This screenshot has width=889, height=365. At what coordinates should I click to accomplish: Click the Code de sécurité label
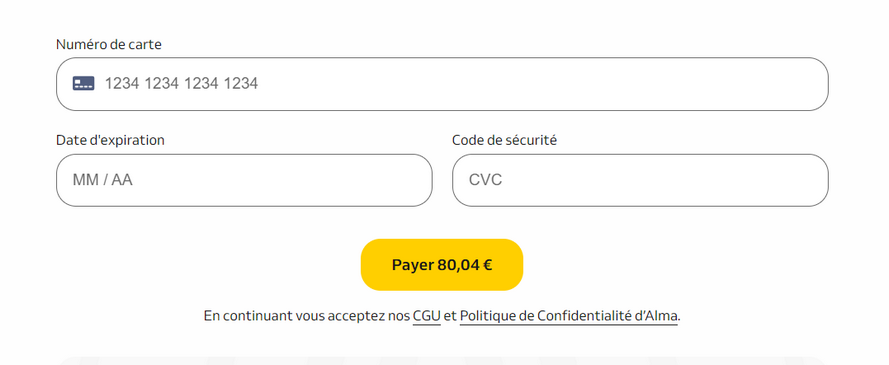point(504,140)
